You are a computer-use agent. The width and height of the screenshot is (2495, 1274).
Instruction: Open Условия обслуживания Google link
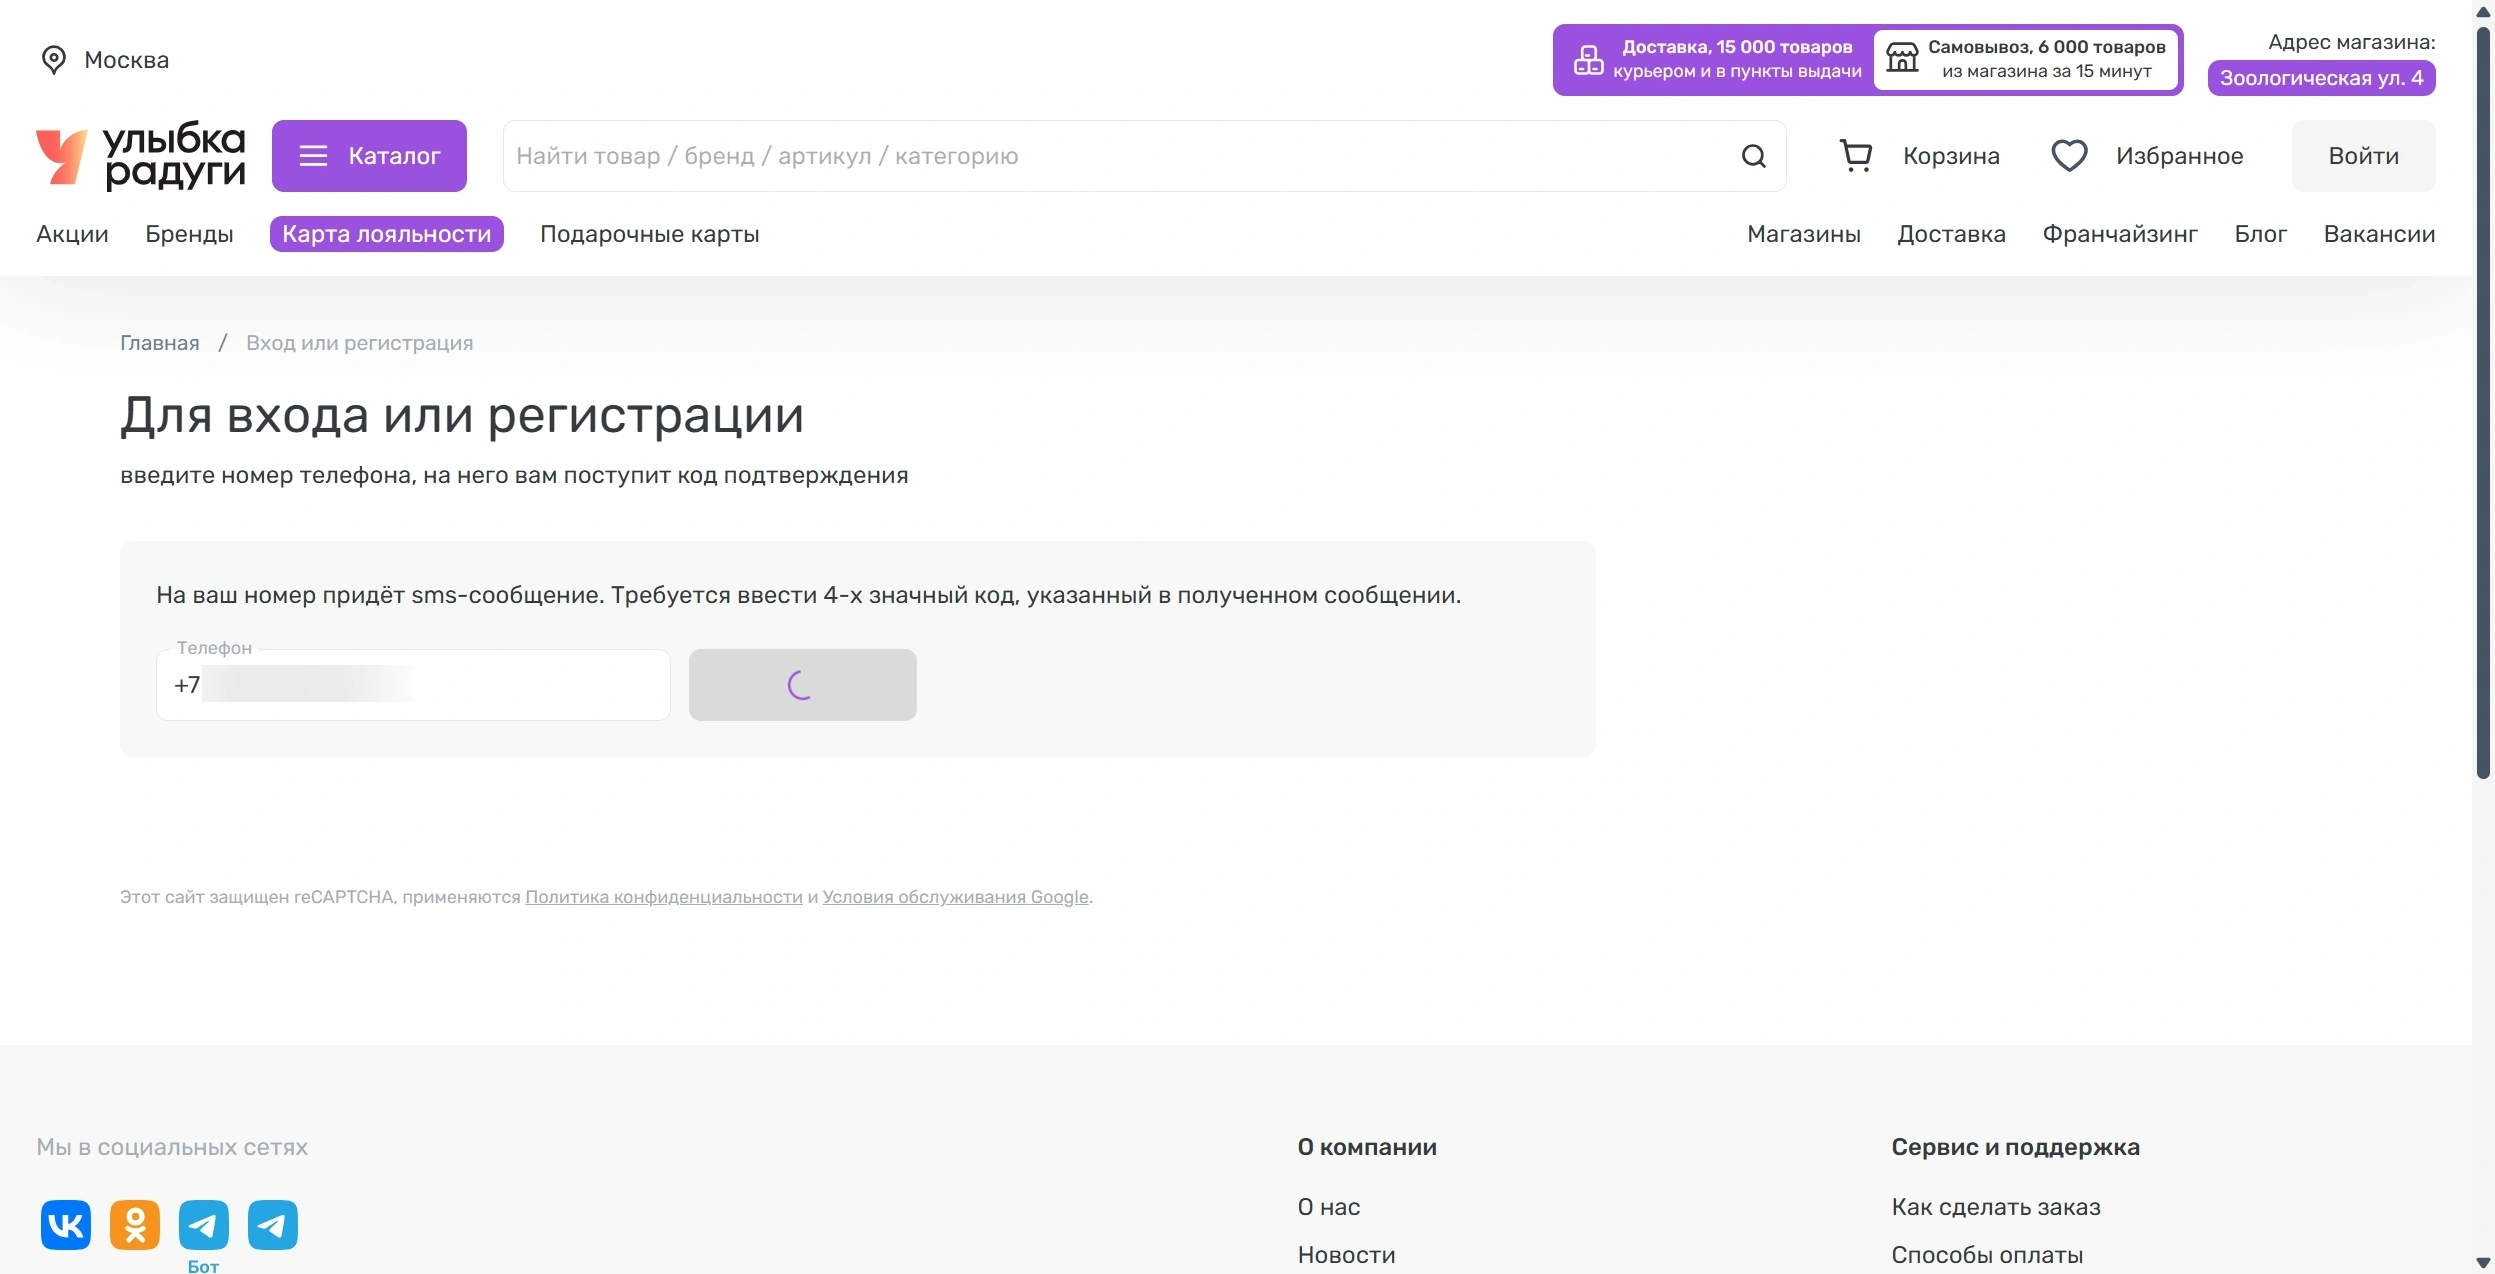point(955,897)
